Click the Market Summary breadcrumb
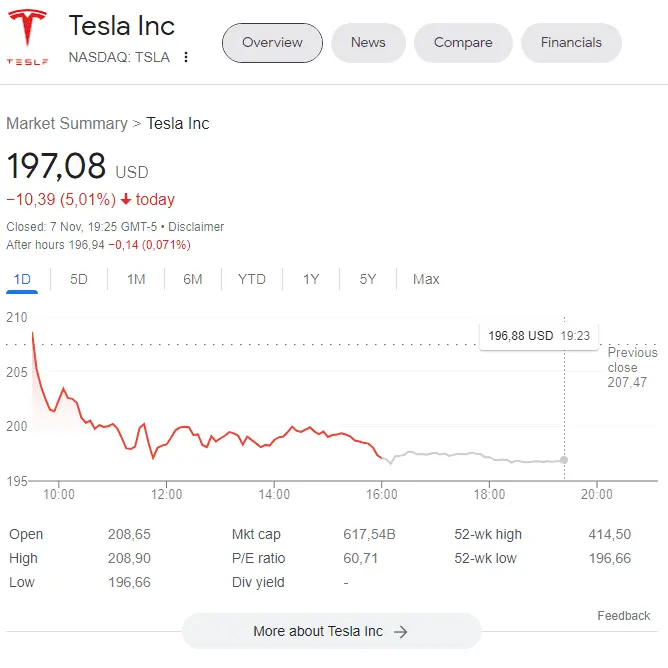Image resolution: width=668 pixels, height=668 pixels. (x=66, y=124)
